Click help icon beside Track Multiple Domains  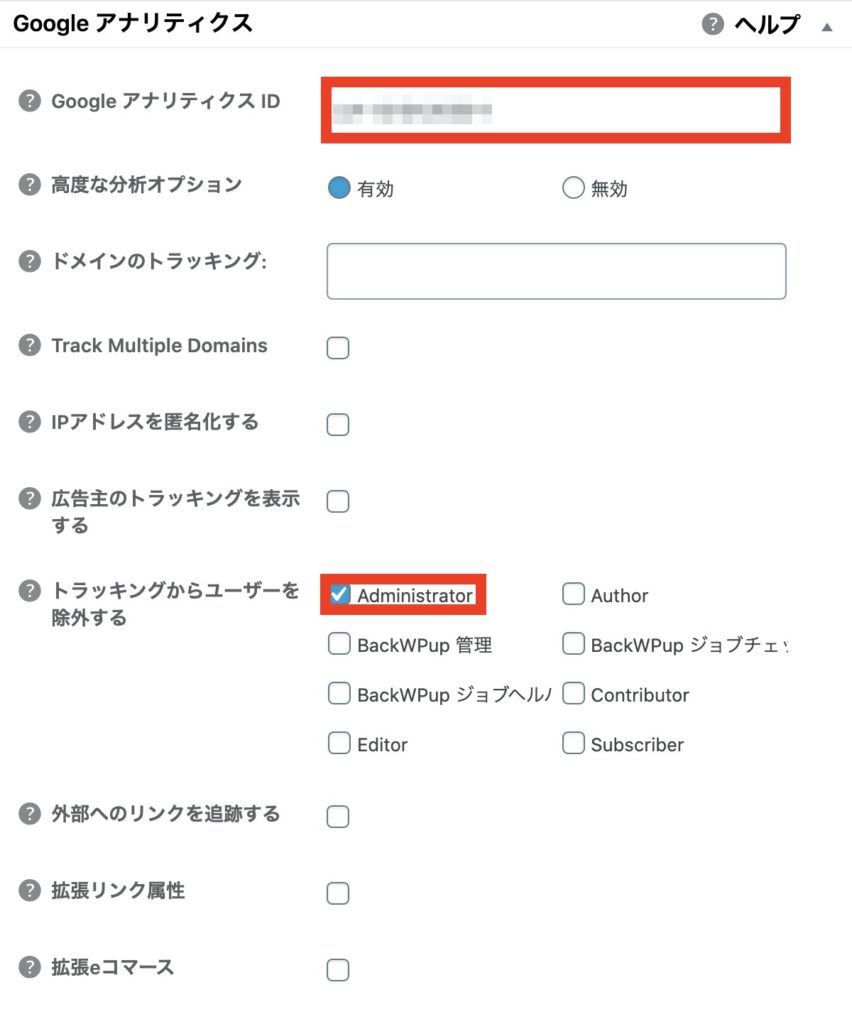pyautogui.click(x=29, y=345)
